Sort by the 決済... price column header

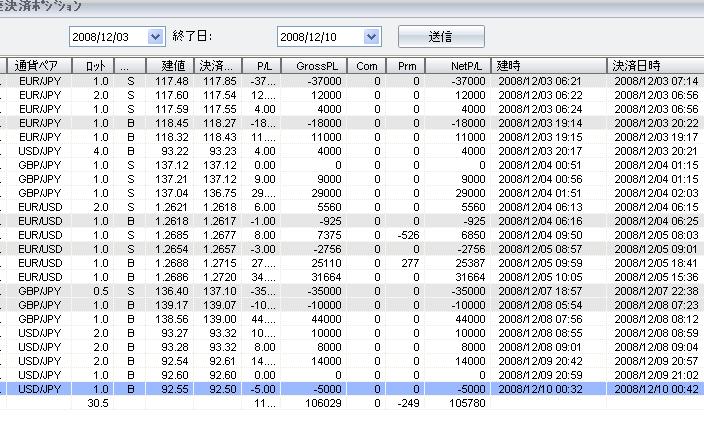[x=218, y=66]
